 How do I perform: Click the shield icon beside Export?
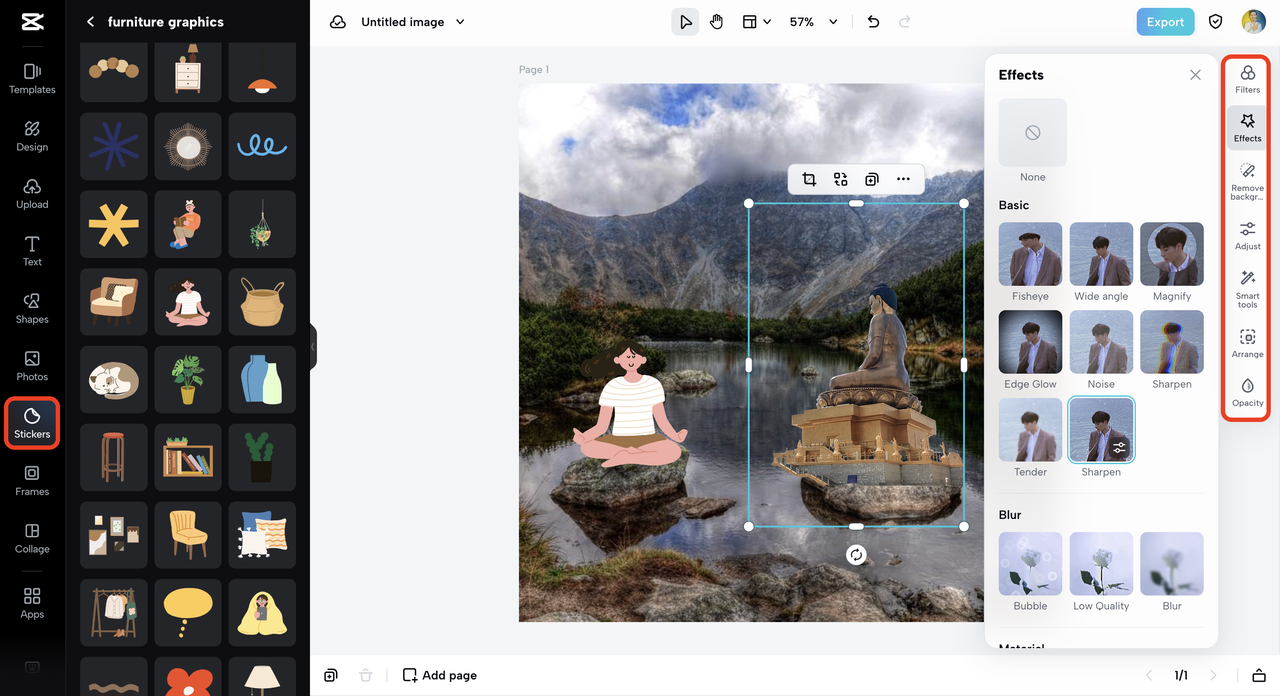(1216, 22)
